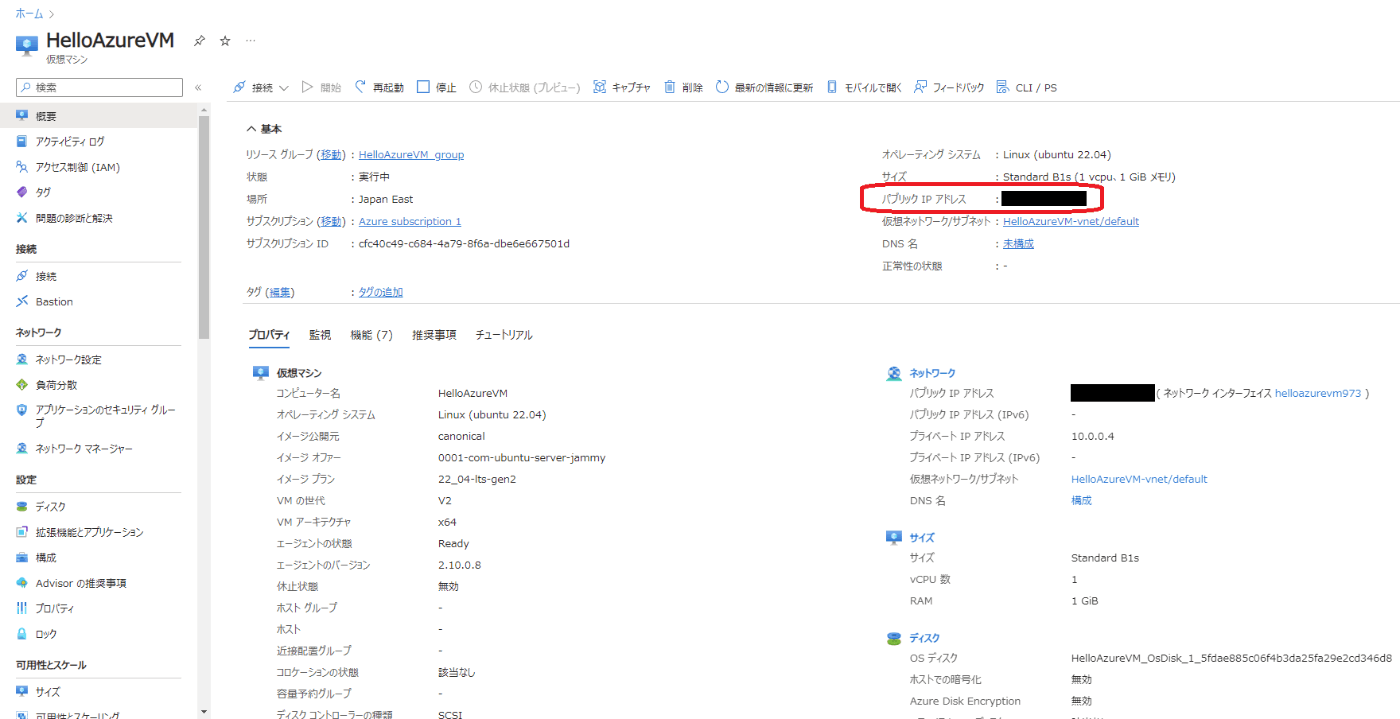Send feedback via フィードバック
The height and width of the screenshot is (719, 1400).
pos(949,88)
